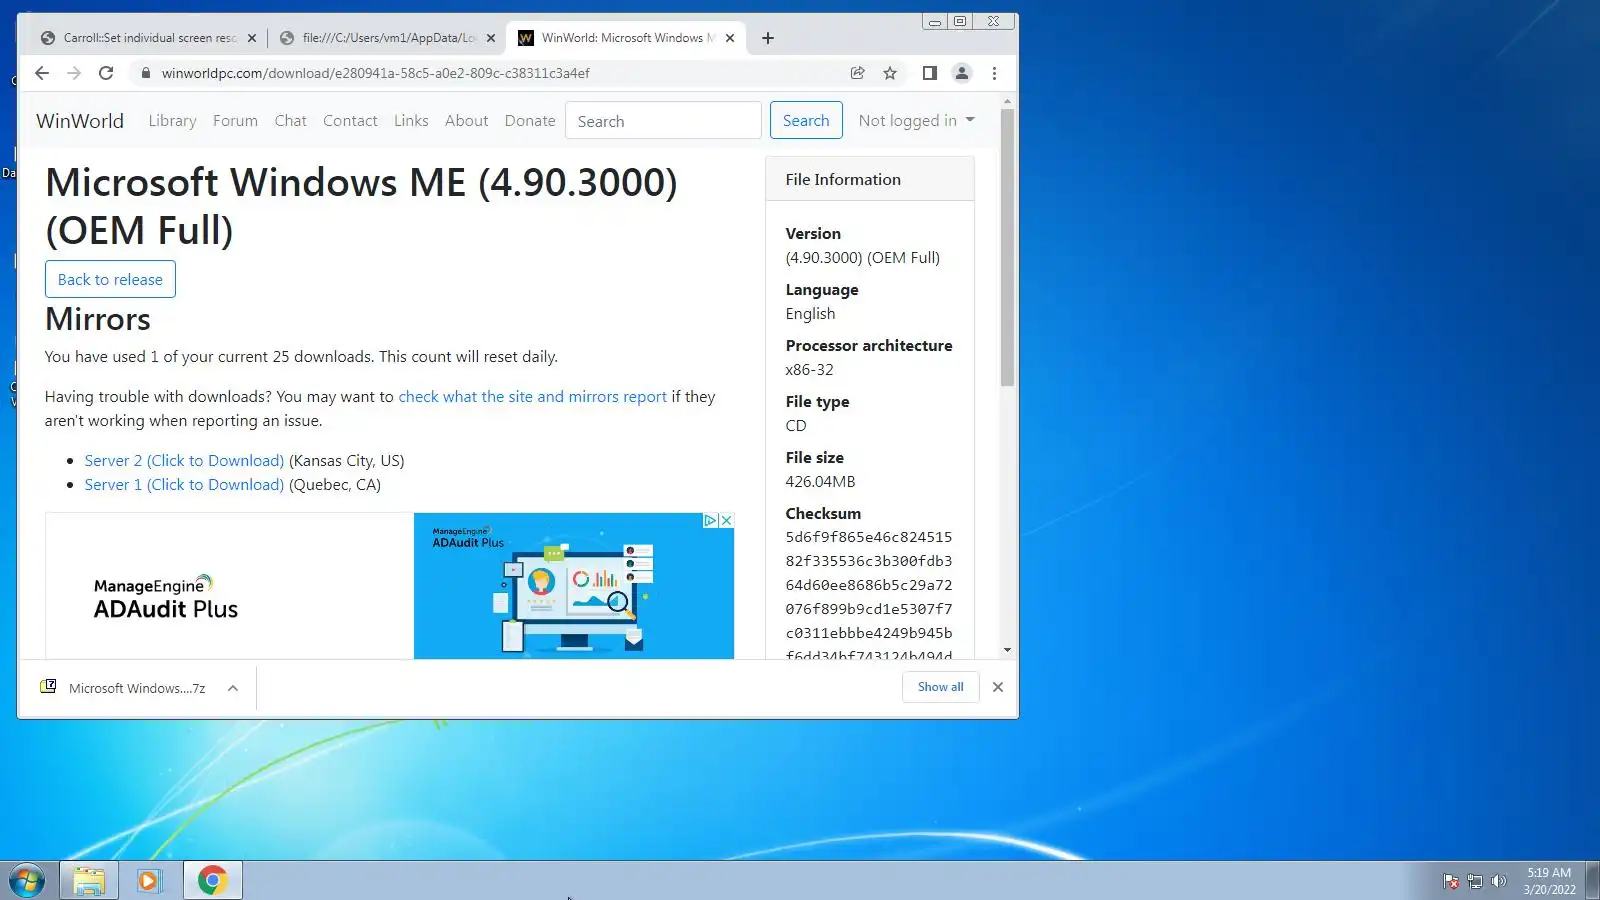This screenshot has width=1600, height=900.
Task: Reload the WinWorld page
Action: click(106, 73)
